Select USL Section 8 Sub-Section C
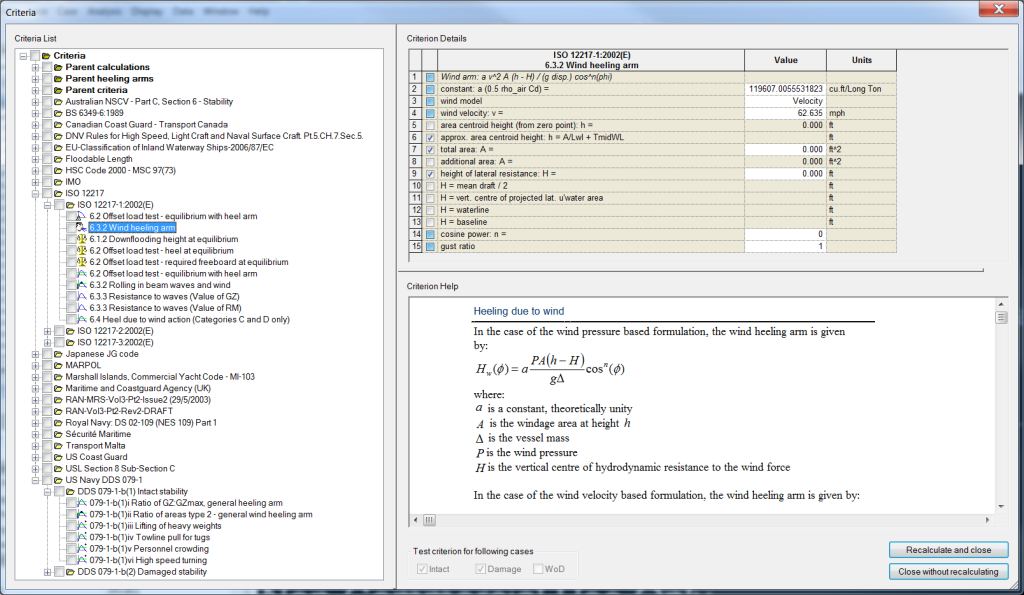Screen dimensions: 1024x595 pyautogui.click(x=120, y=468)
